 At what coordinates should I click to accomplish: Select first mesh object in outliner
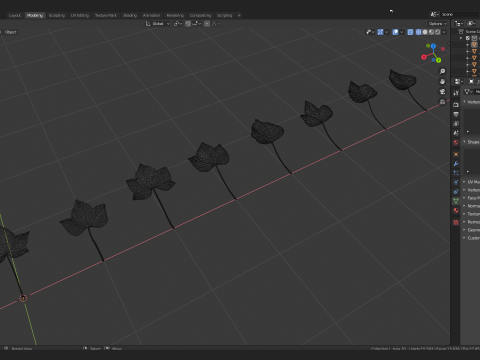click(x=474, y=45)
